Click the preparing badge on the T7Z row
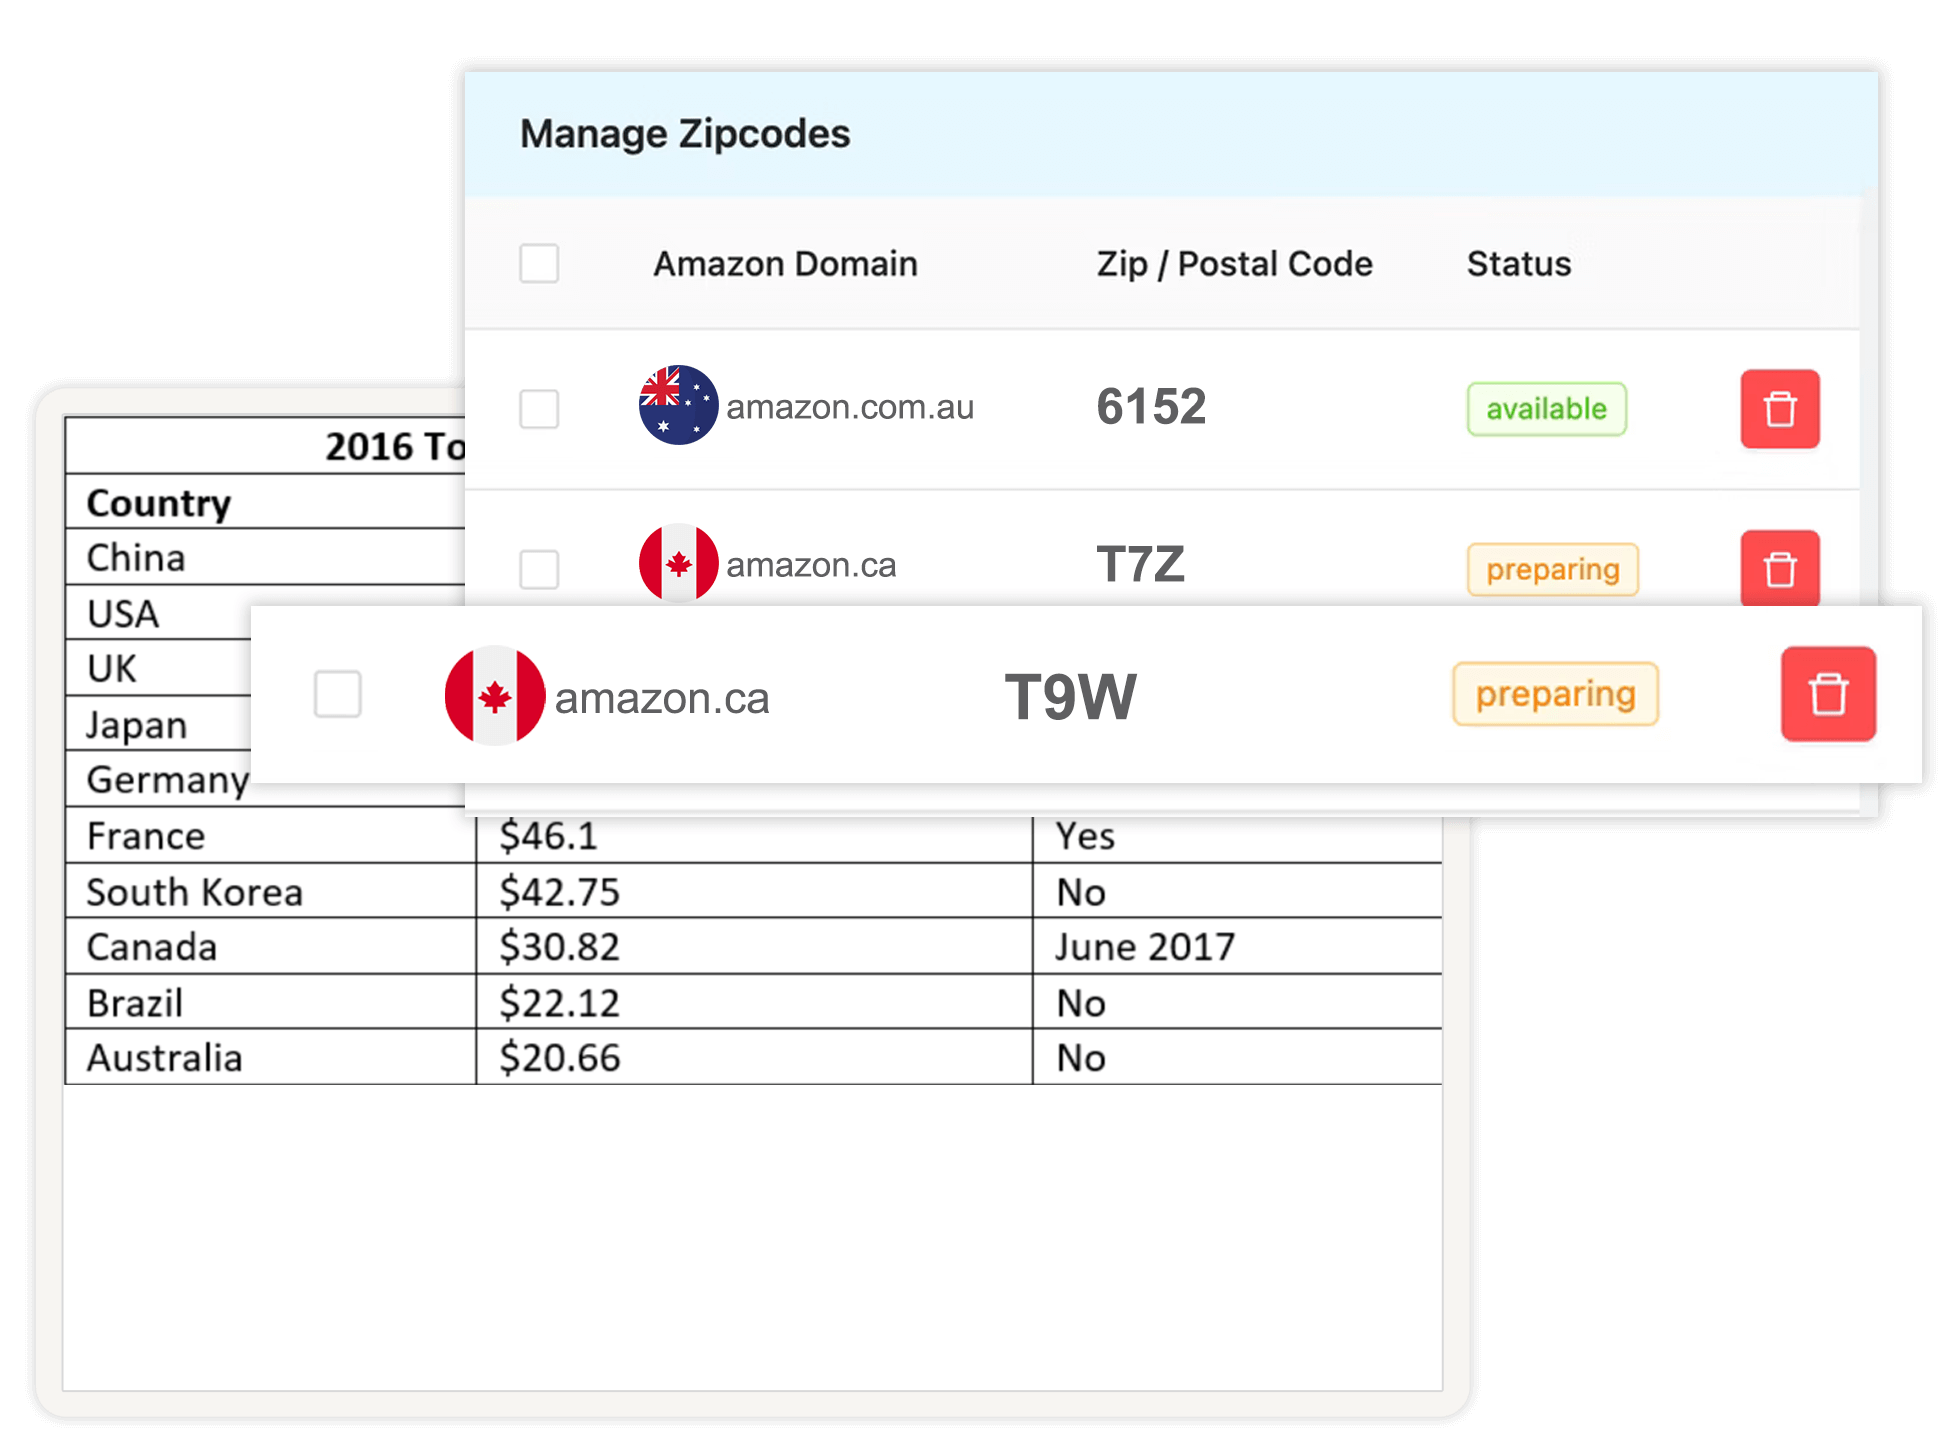 (1553, 568)
